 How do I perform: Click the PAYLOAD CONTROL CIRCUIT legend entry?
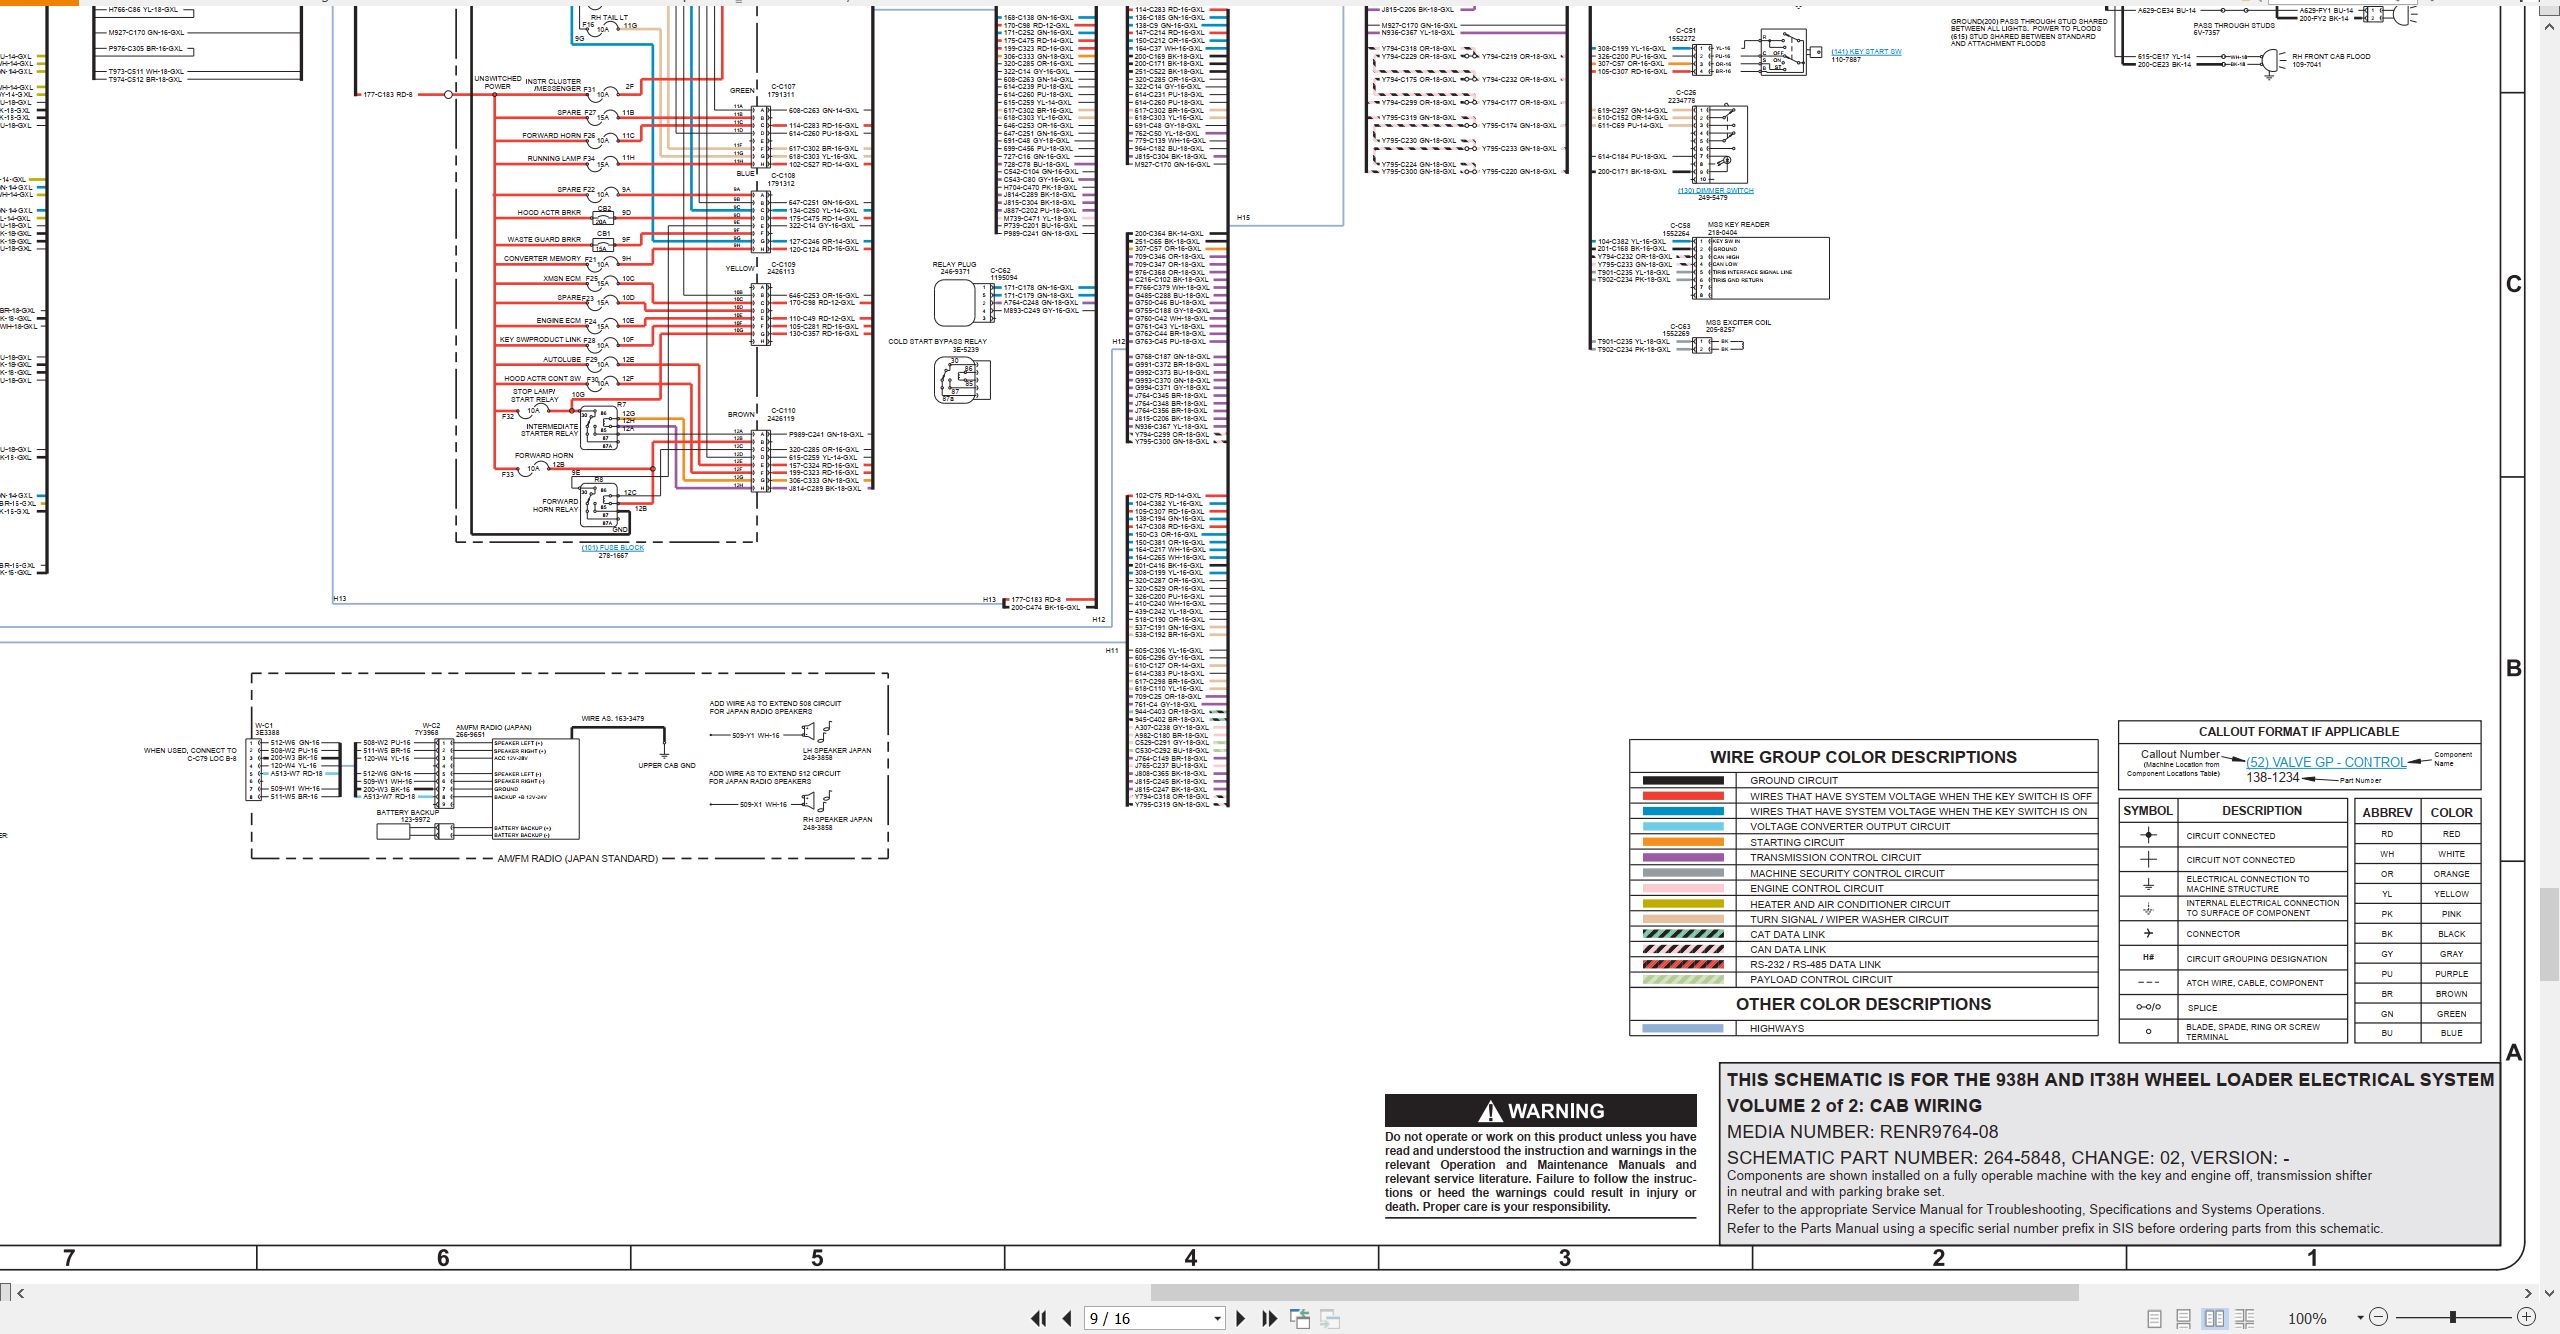(x=1821, y=980)
